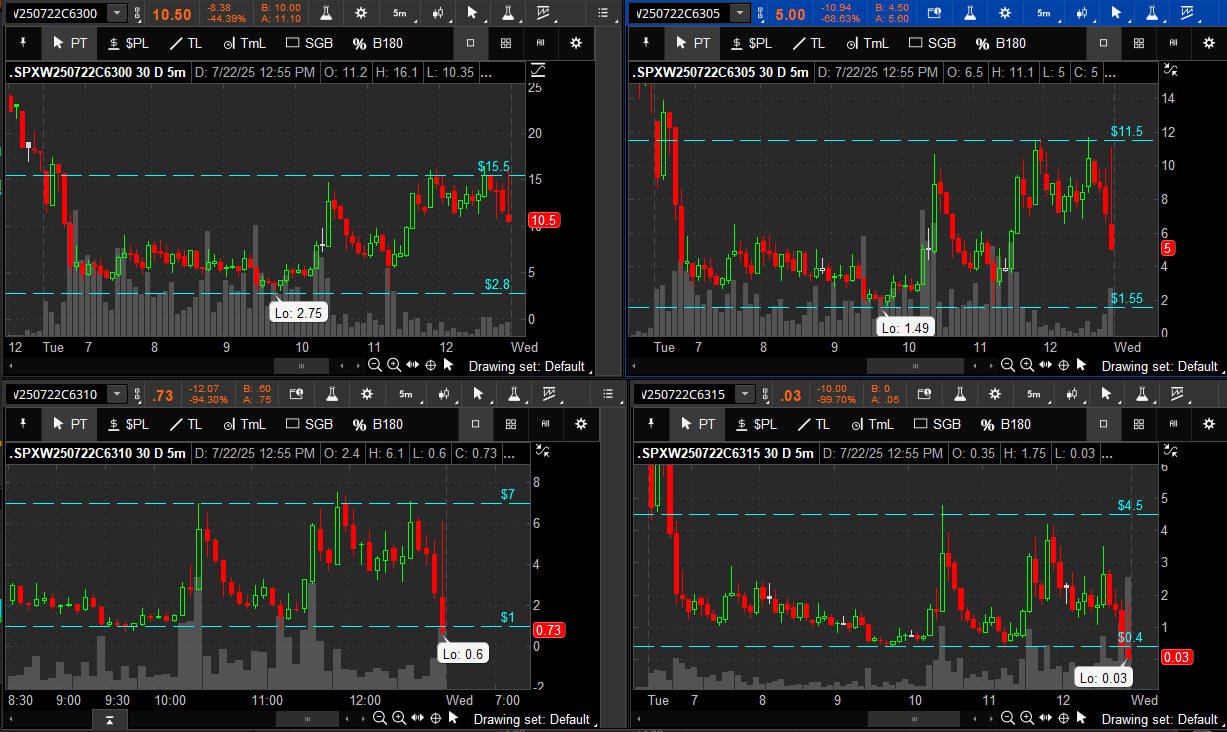
Task: Select the TmL tool in C6300 toolbar
Action: [x=244, y=43]
